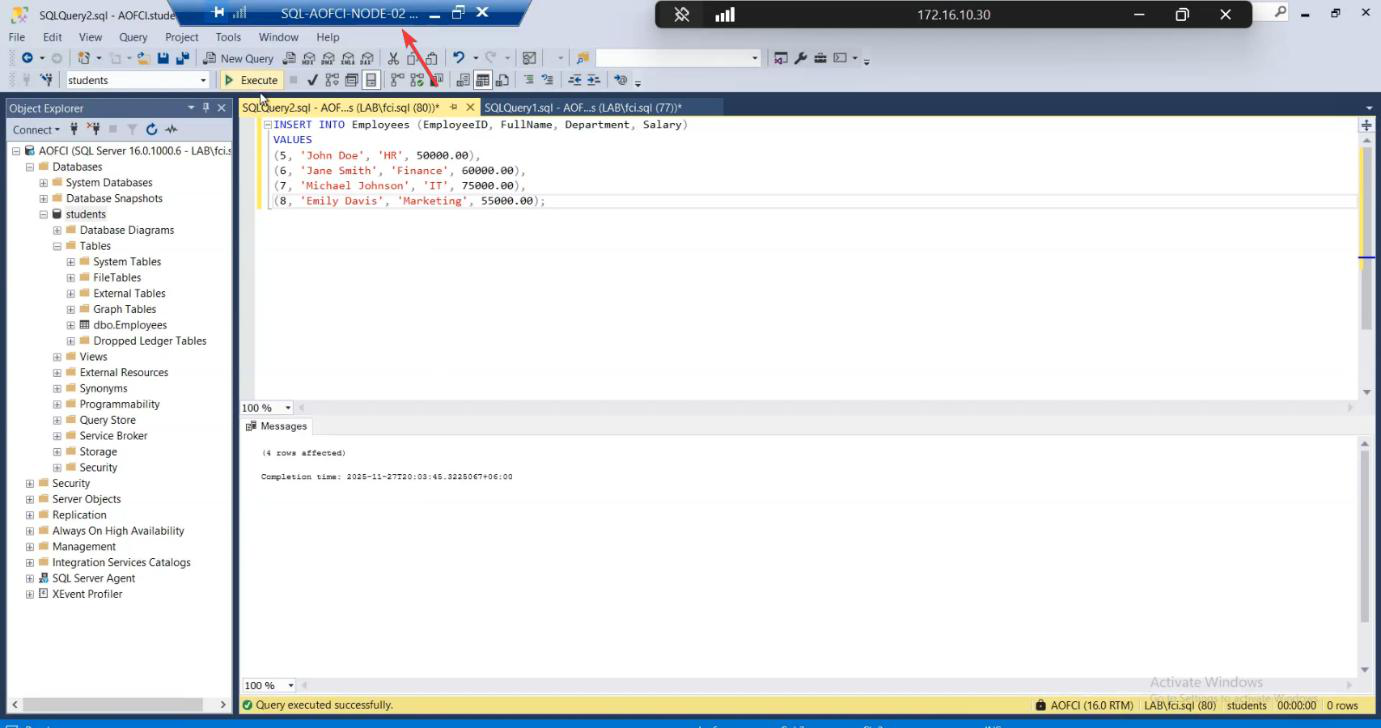Open the View menu

point(90,37)
